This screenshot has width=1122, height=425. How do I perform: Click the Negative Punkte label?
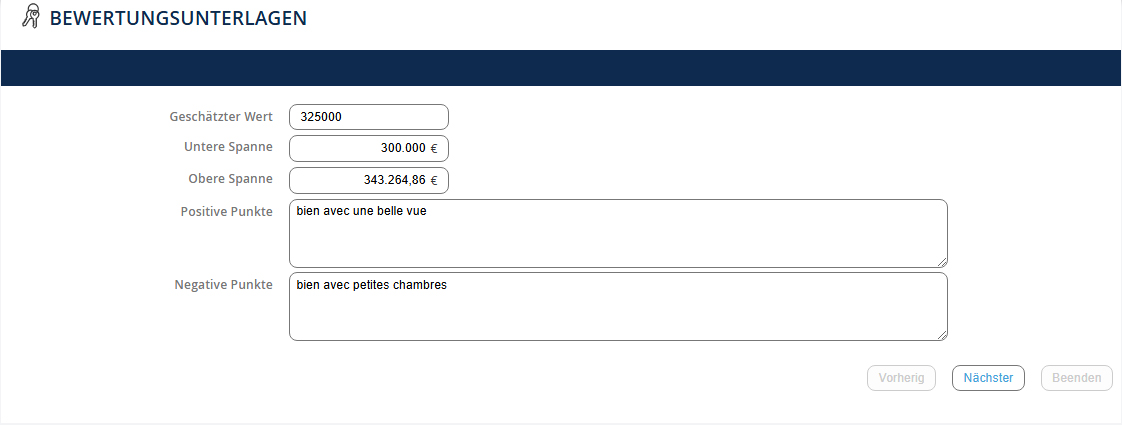[223, 285]
